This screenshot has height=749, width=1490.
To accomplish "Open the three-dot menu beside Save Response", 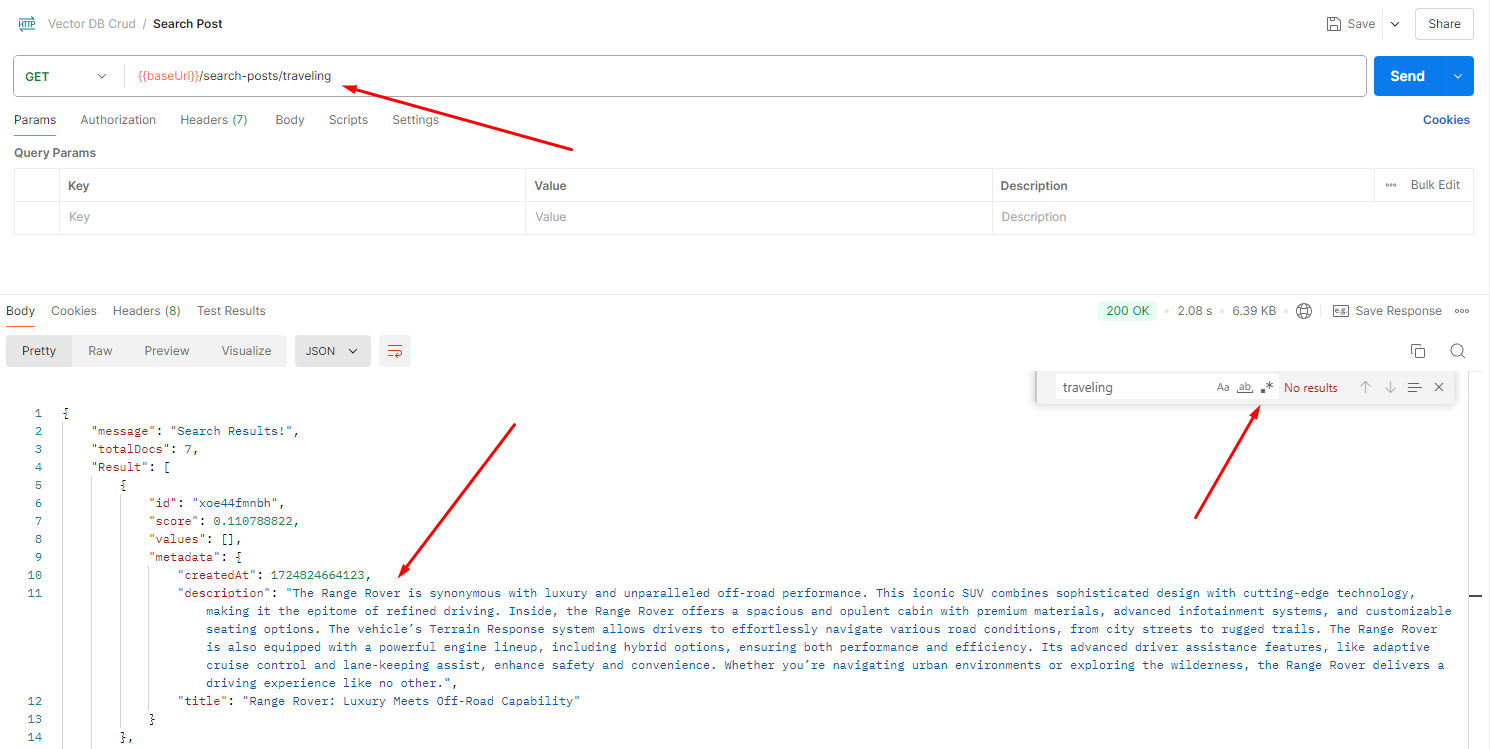I will pyautogui.click(x=1461, y=310).
